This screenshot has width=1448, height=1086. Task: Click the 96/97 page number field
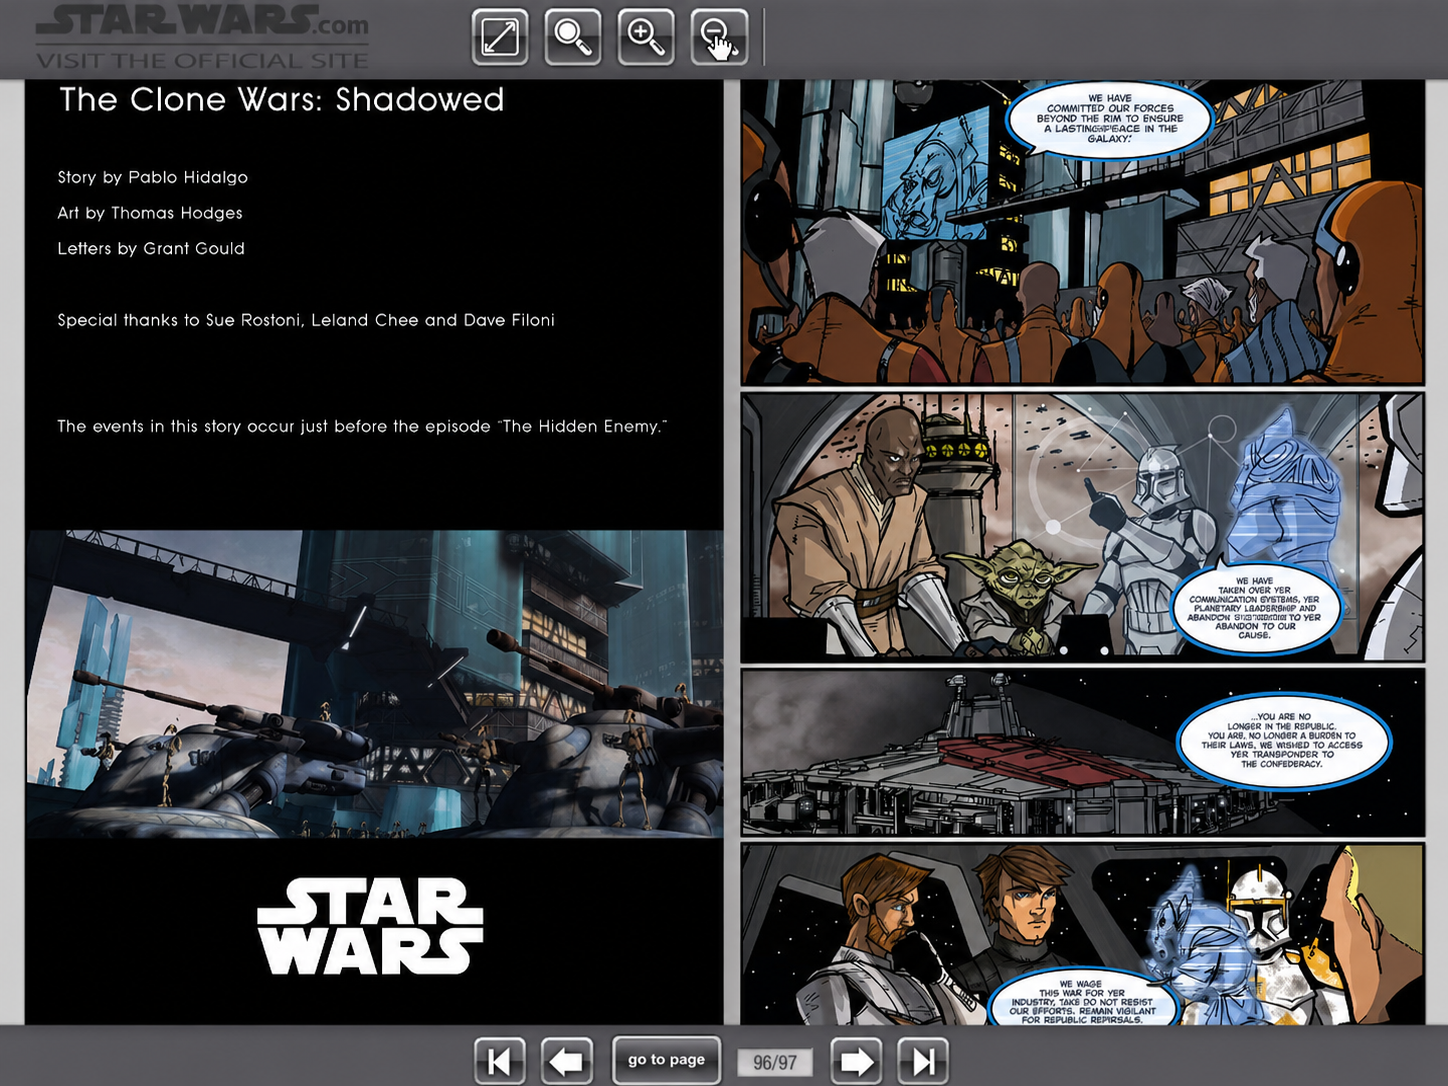pos(775,1062)
